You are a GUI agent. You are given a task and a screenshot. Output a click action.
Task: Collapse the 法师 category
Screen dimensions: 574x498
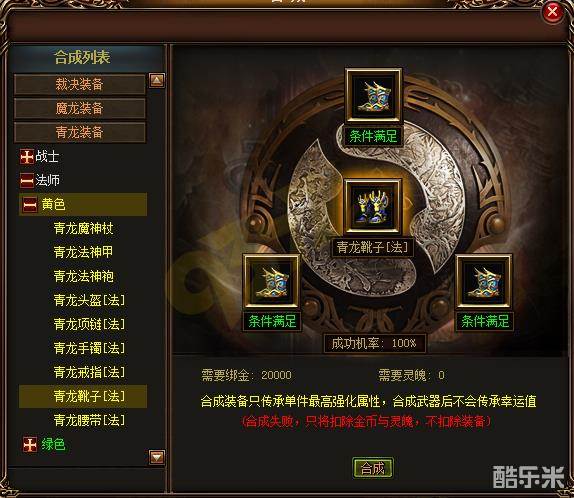pyautogui.click(x=27, y=181)
